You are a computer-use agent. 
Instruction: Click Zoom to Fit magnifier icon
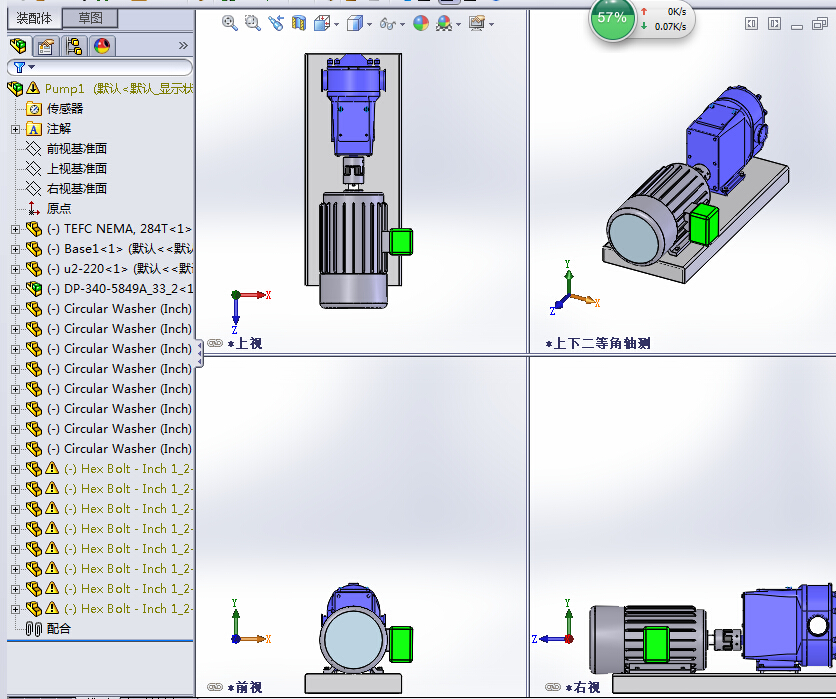coord(230,23)
